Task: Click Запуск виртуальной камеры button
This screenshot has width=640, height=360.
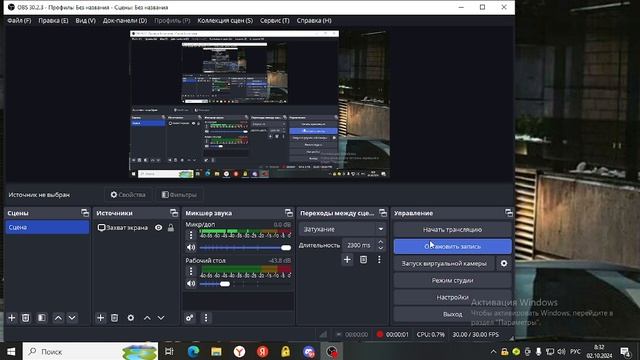Action: point(444,264)
